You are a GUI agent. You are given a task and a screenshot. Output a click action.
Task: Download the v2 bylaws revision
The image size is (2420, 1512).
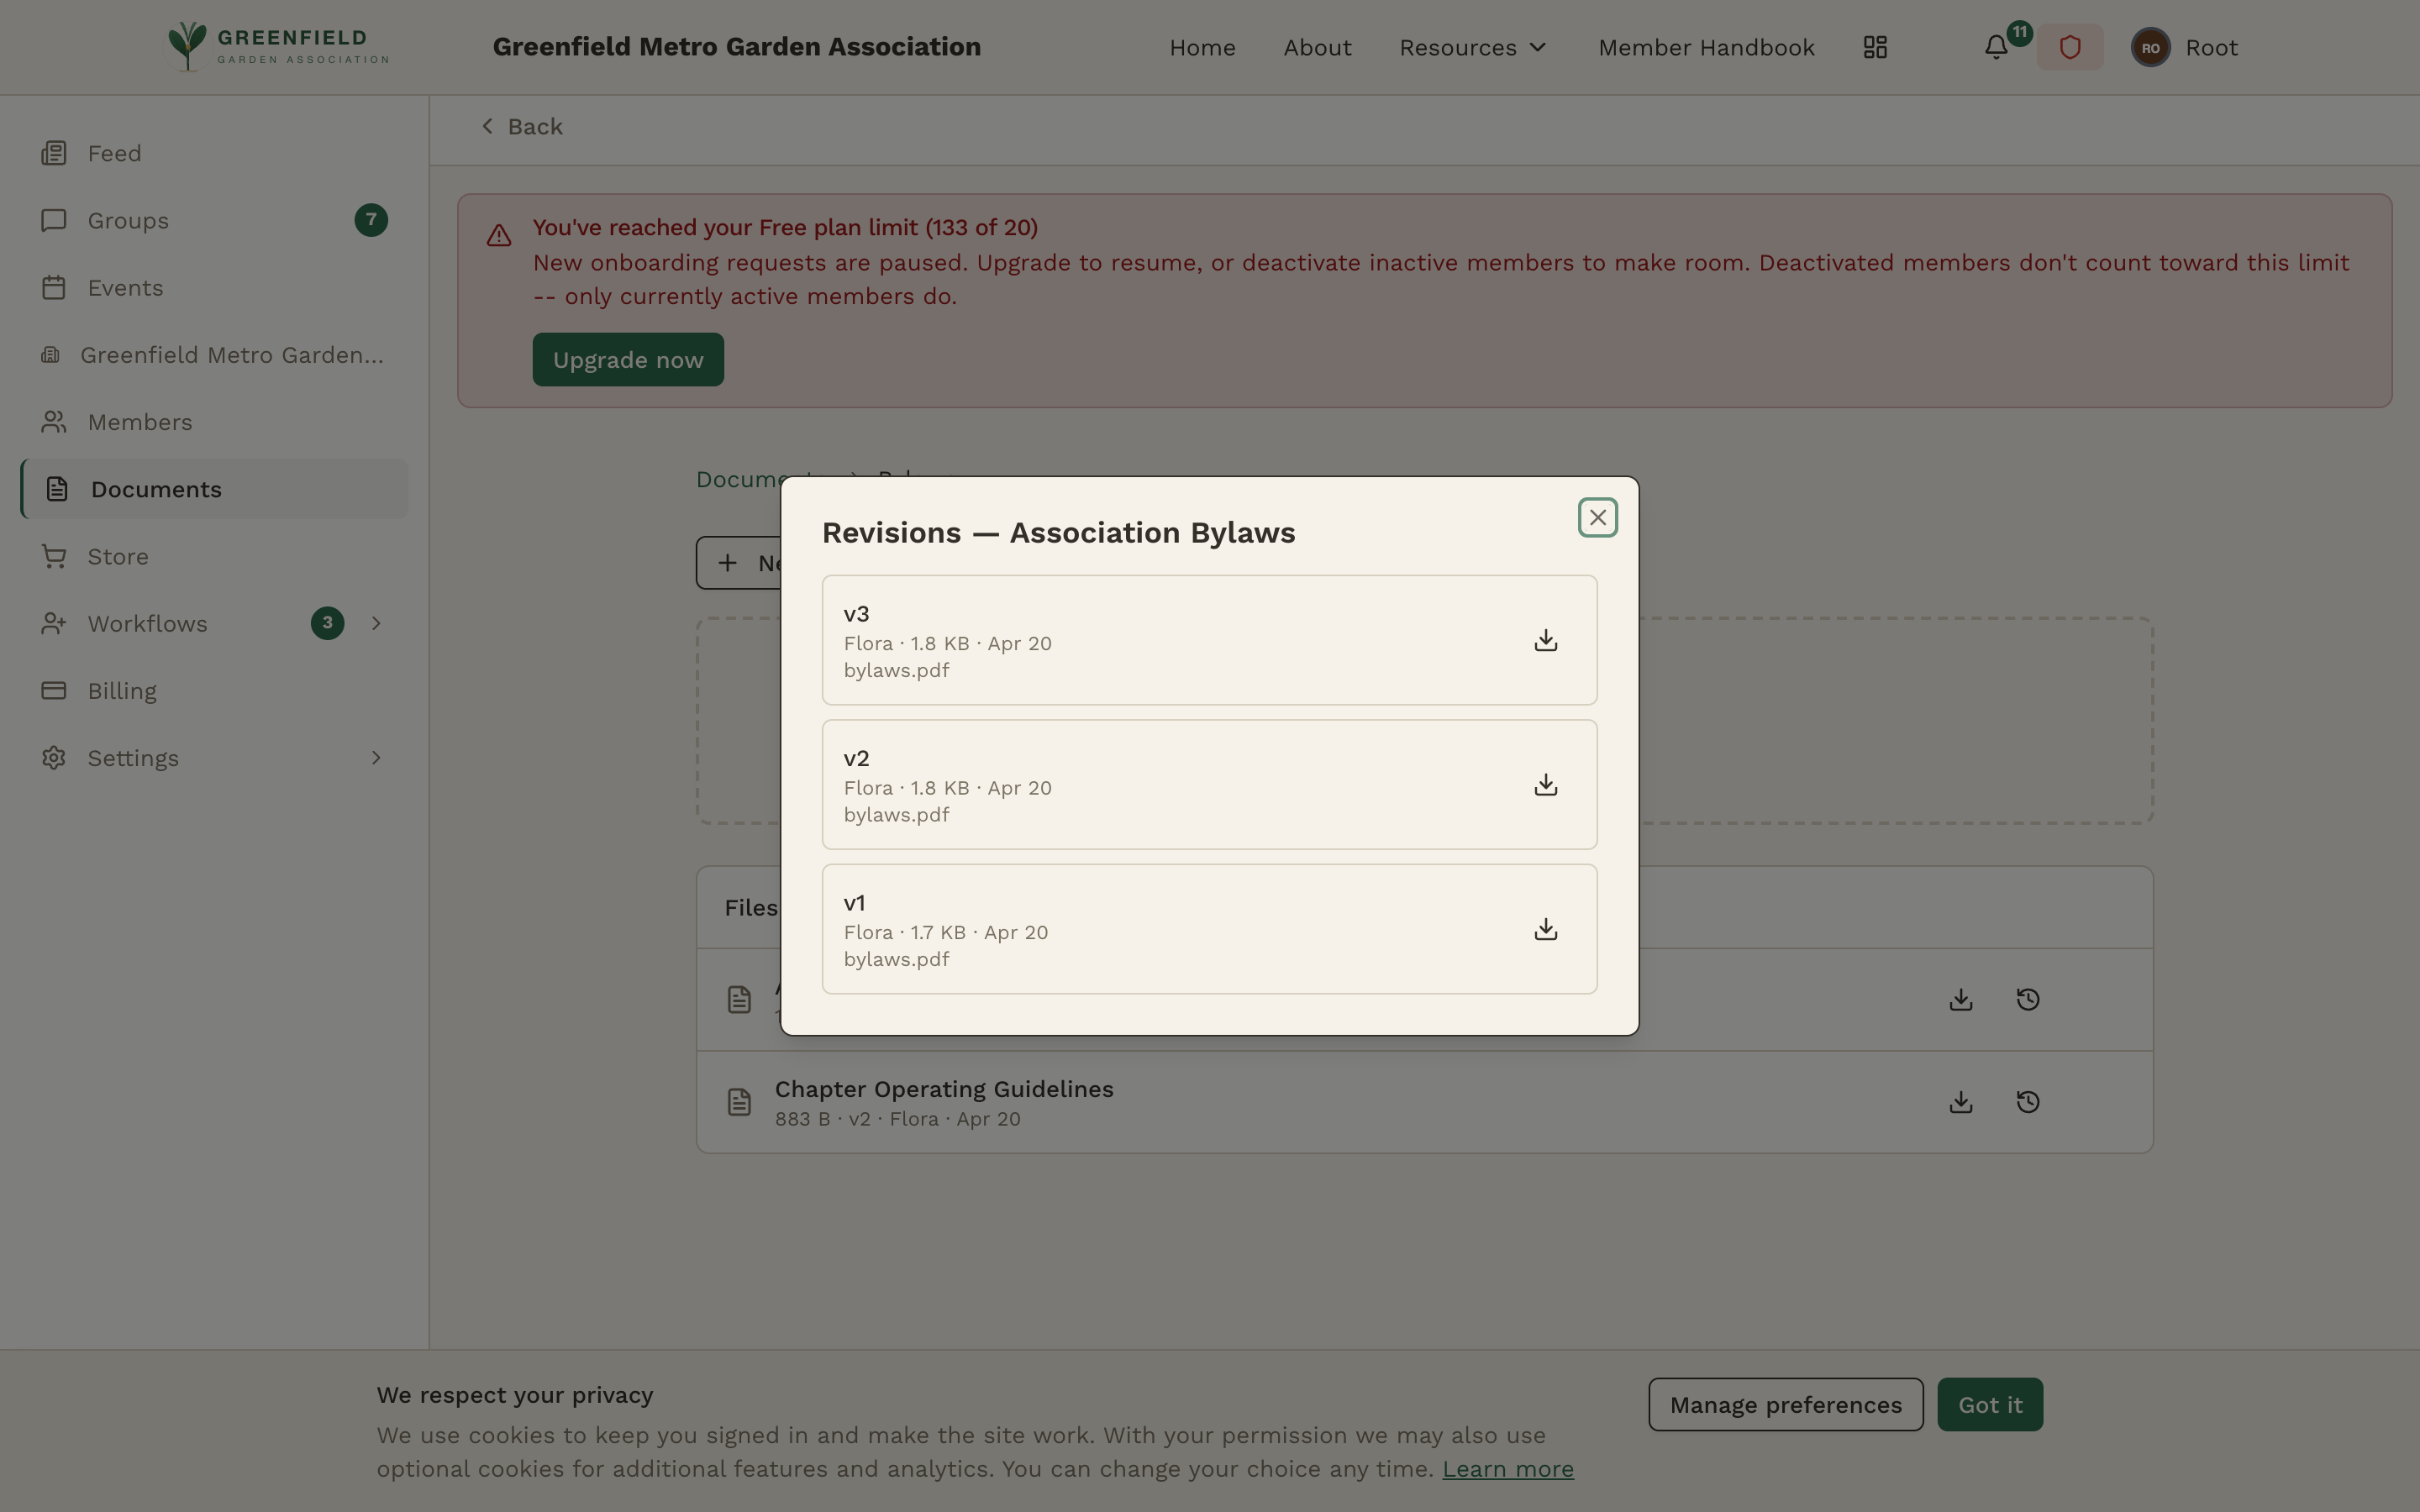[x=1545, y=785]
